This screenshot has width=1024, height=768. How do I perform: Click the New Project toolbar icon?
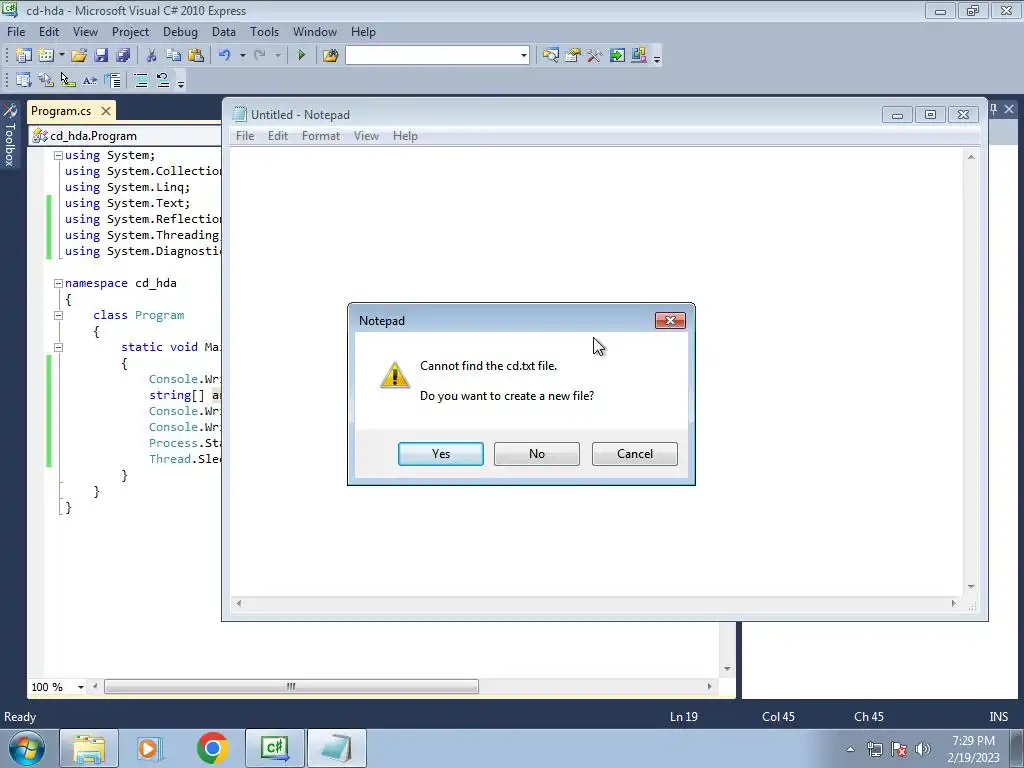pyautogui.click(x=24, y=56)
